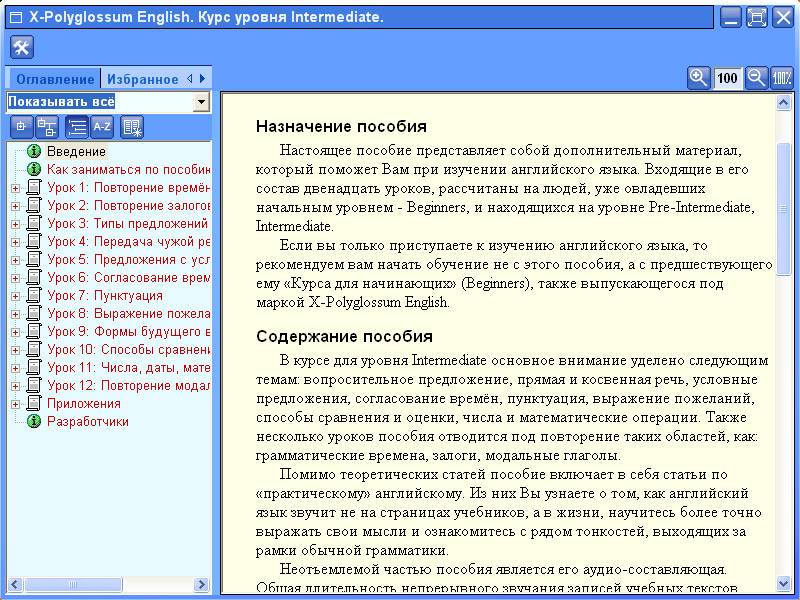Open the settings tools (hammer and wrench) button
This screenshot has height=600, width=800.
click(21, 47)
